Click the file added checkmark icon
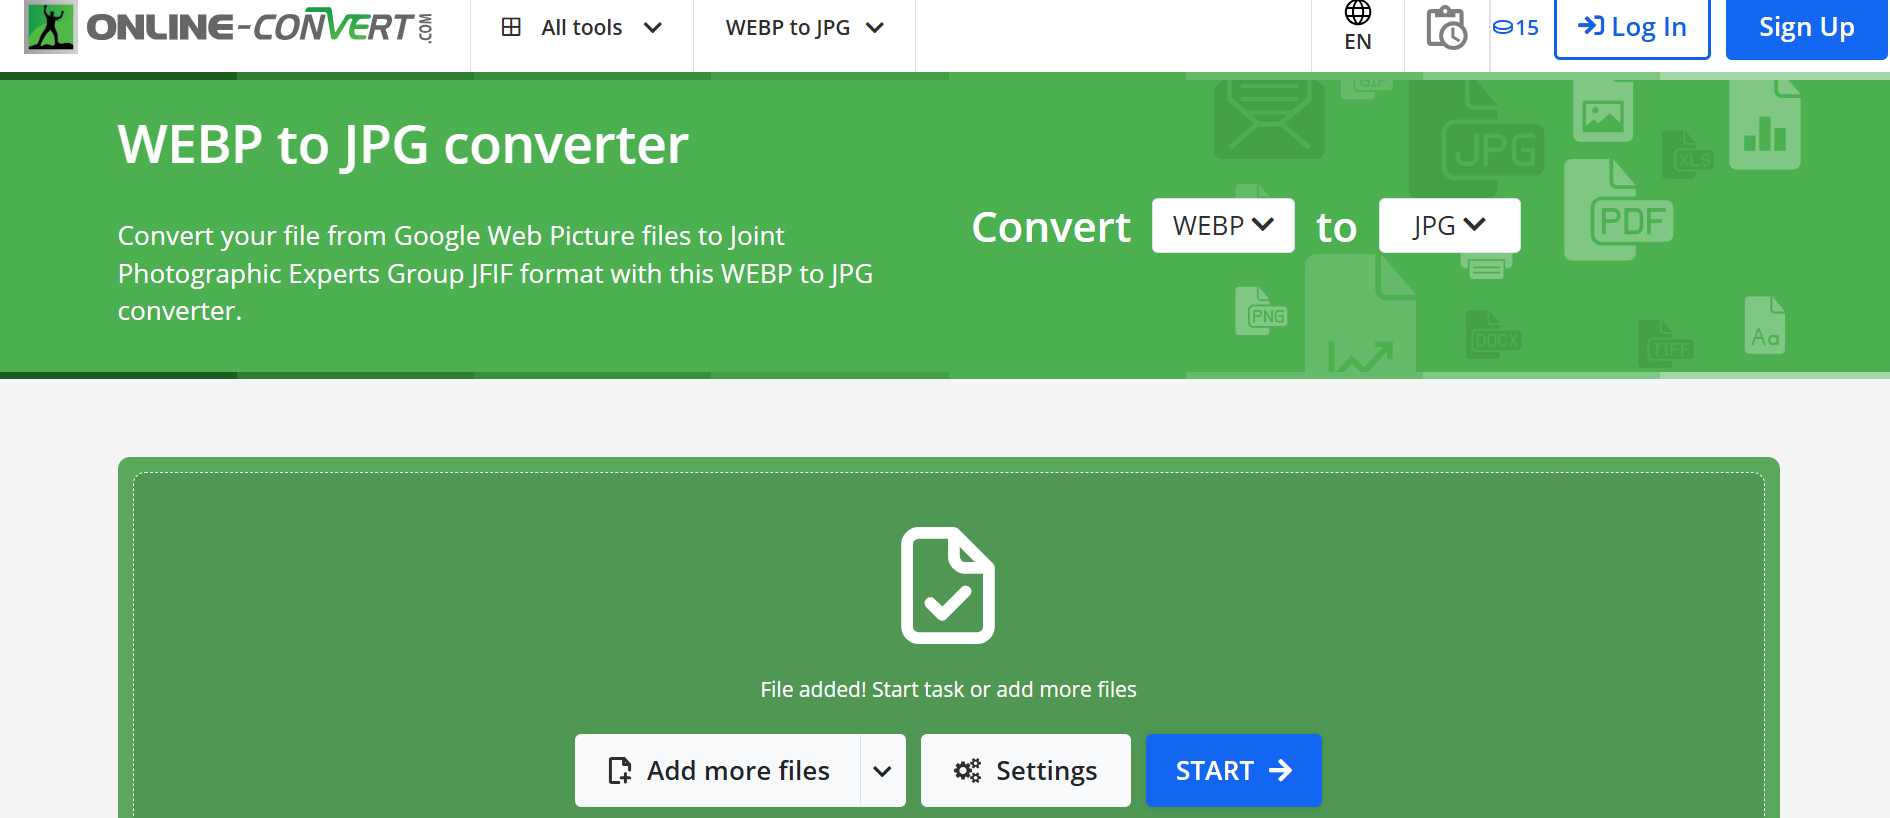This screenshot has width=1890, height=818. point(948,585)
